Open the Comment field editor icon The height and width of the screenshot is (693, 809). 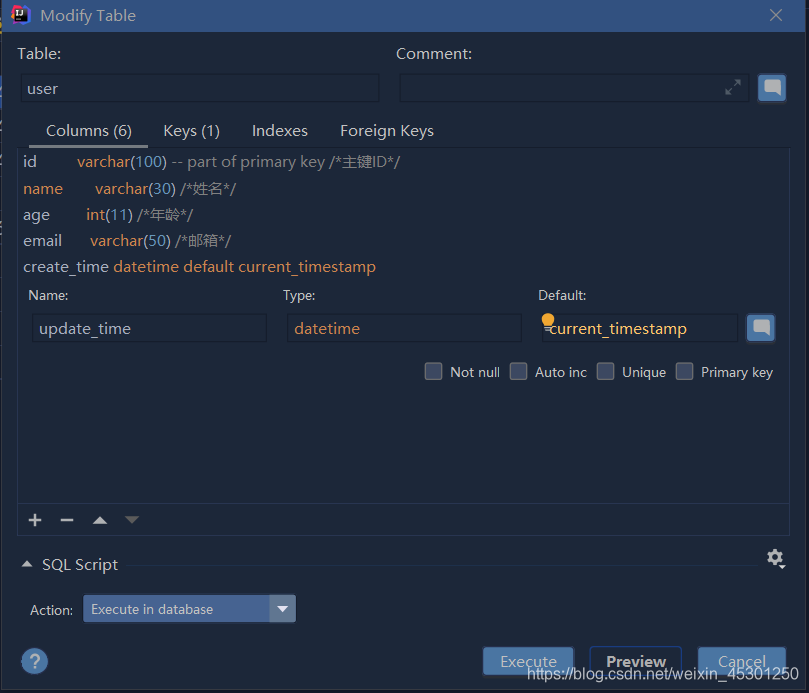(x=772, y=87)
